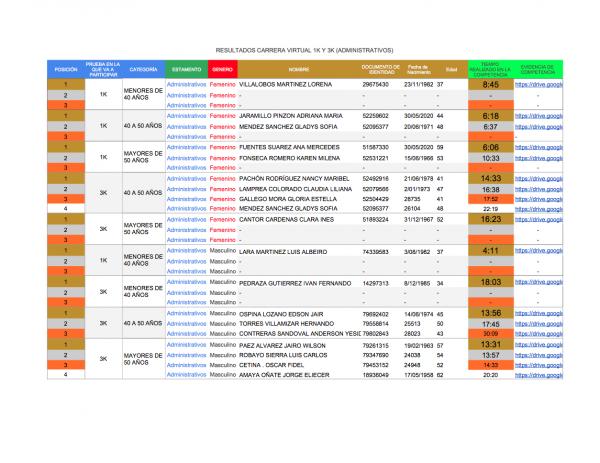The image size is (600, 463).
Task: Open the drive link for GALLEGO MORA GLORIA ESTELLA
Action: pos(539,199)
